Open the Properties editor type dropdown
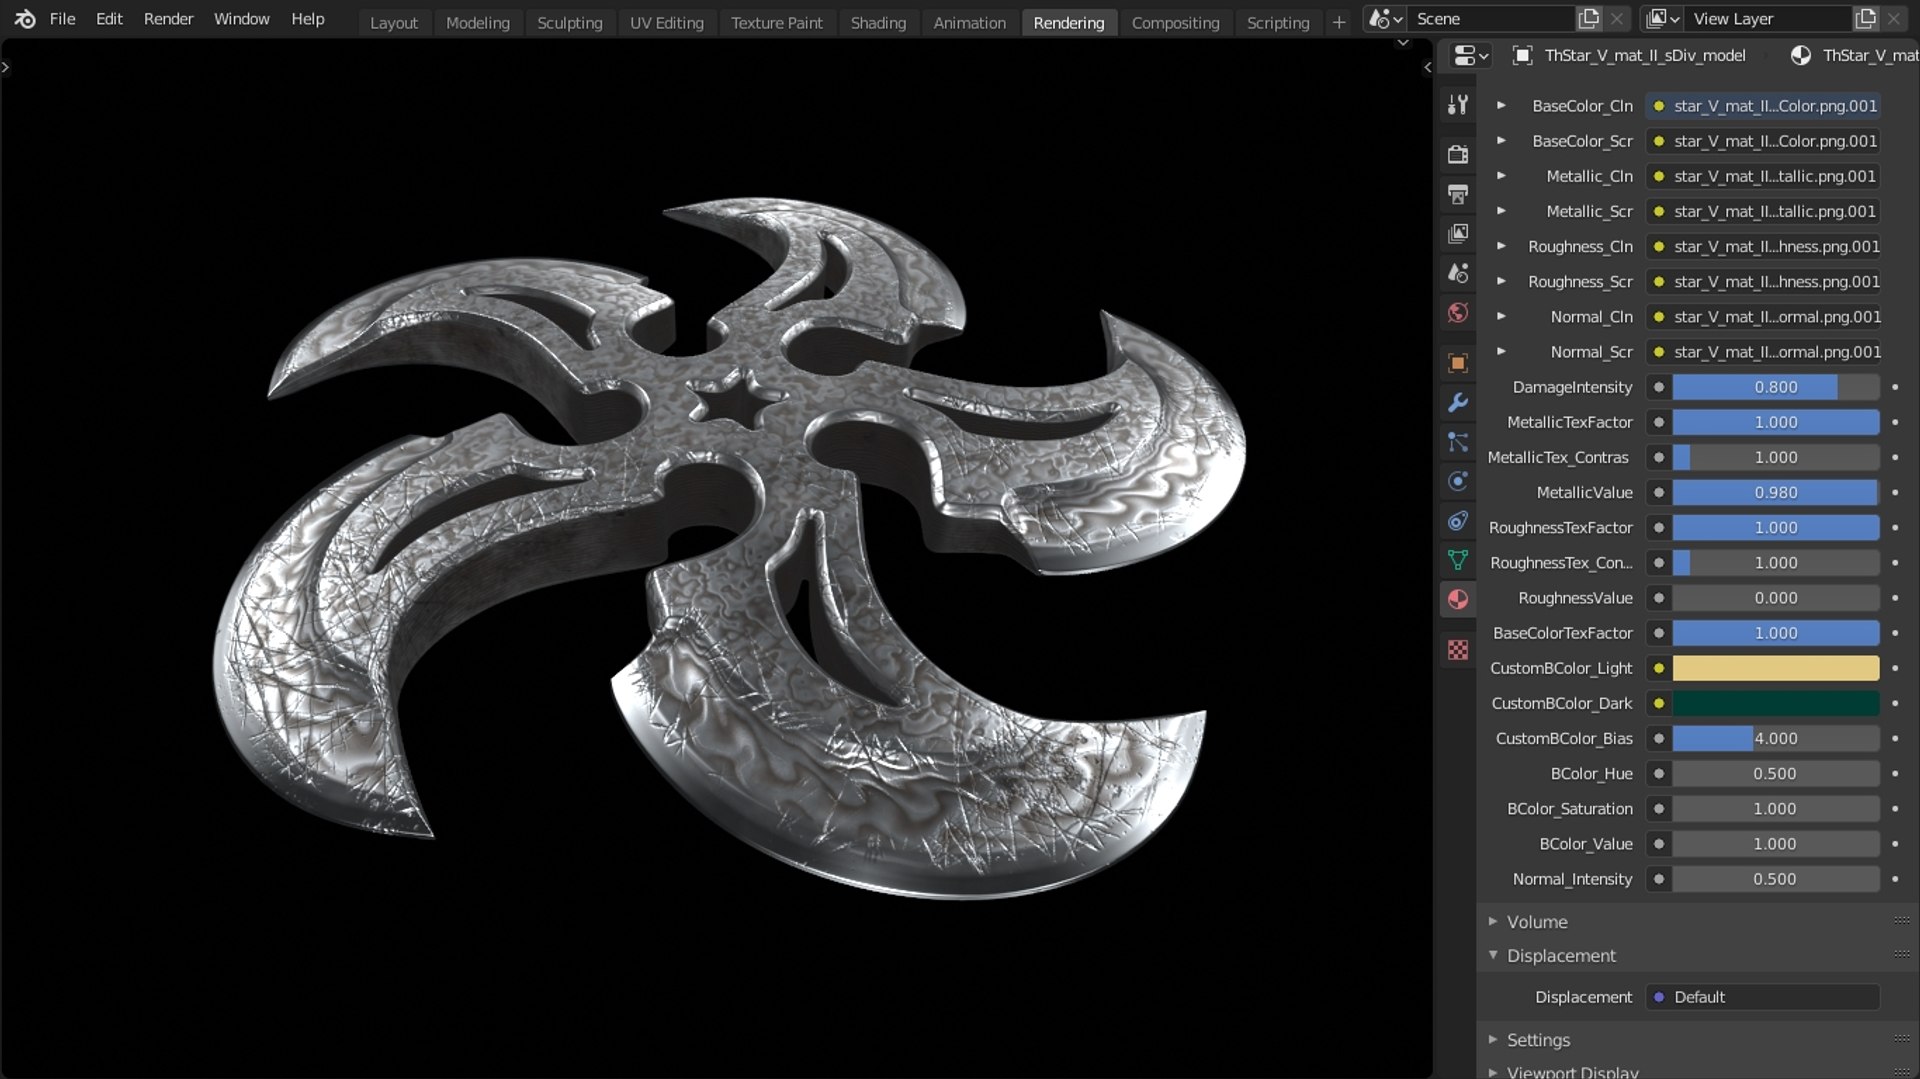The image size is (1920, 1079). [x=1470, y=56]
